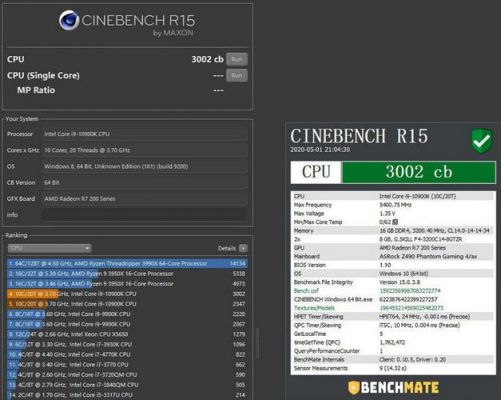Open the ranking CPU dropdown
Viewport: 501px width, 400px height.
click(49, 248)
